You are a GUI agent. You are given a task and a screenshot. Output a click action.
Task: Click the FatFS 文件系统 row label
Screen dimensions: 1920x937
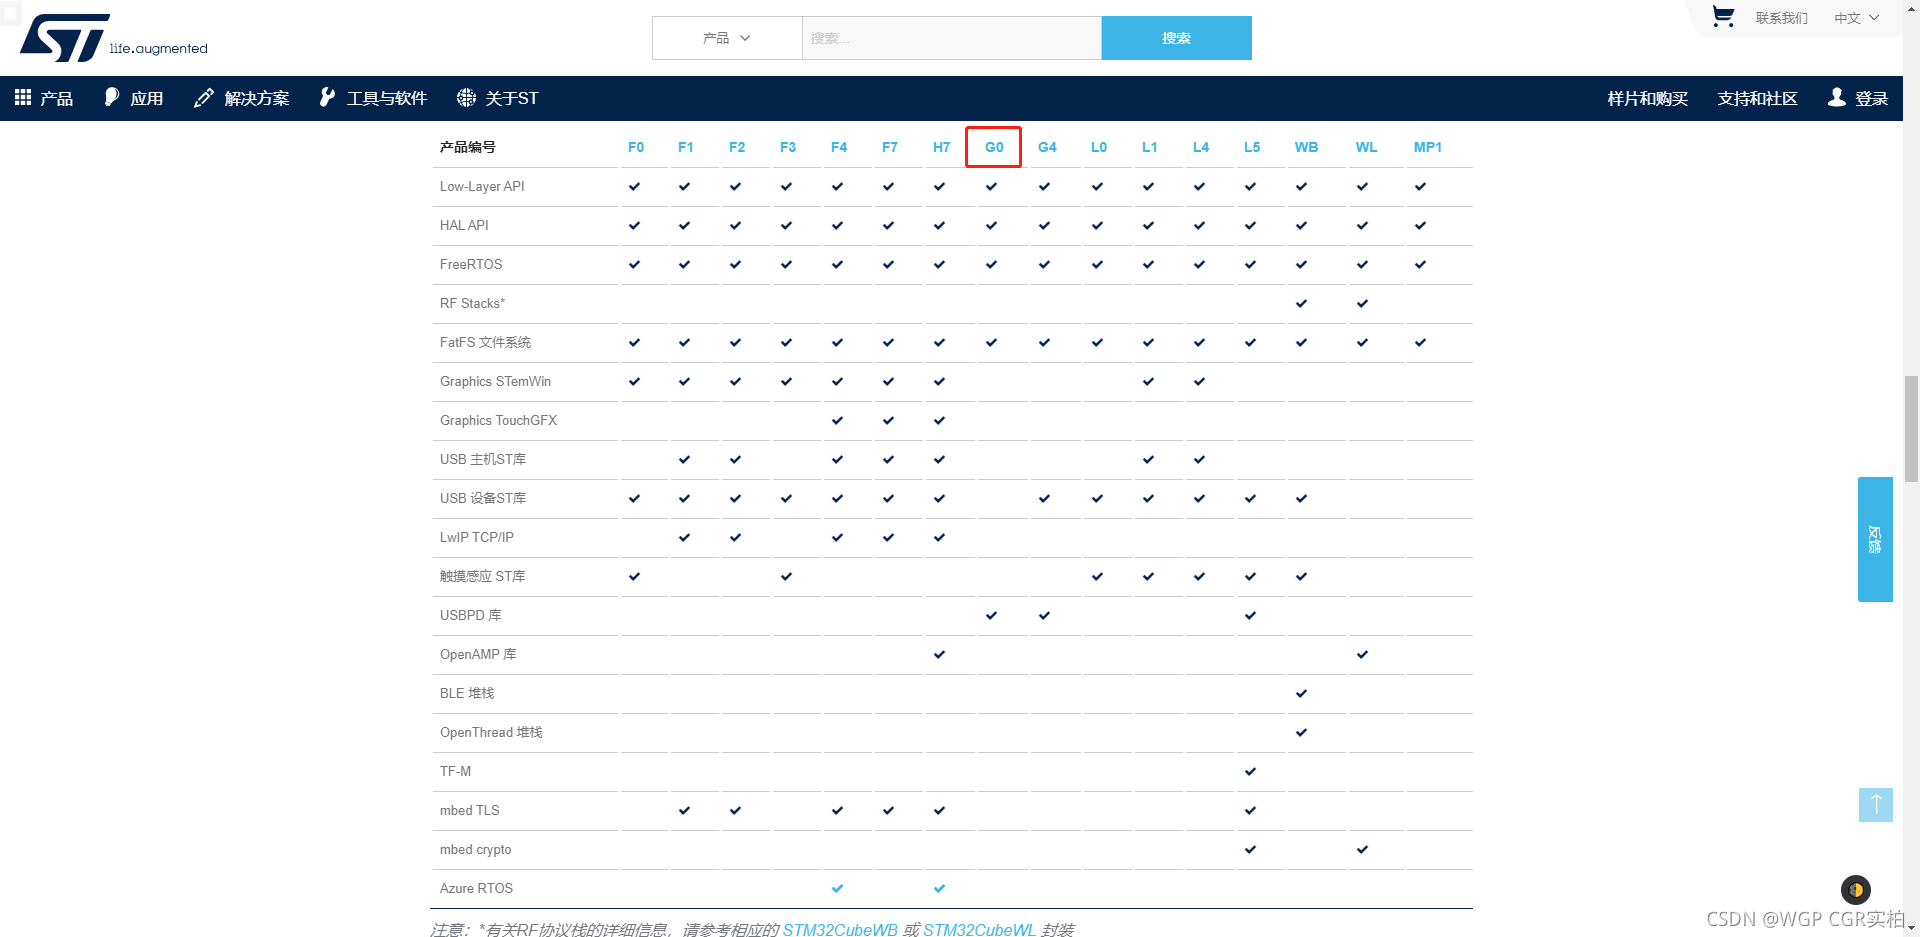coord(485,342)
